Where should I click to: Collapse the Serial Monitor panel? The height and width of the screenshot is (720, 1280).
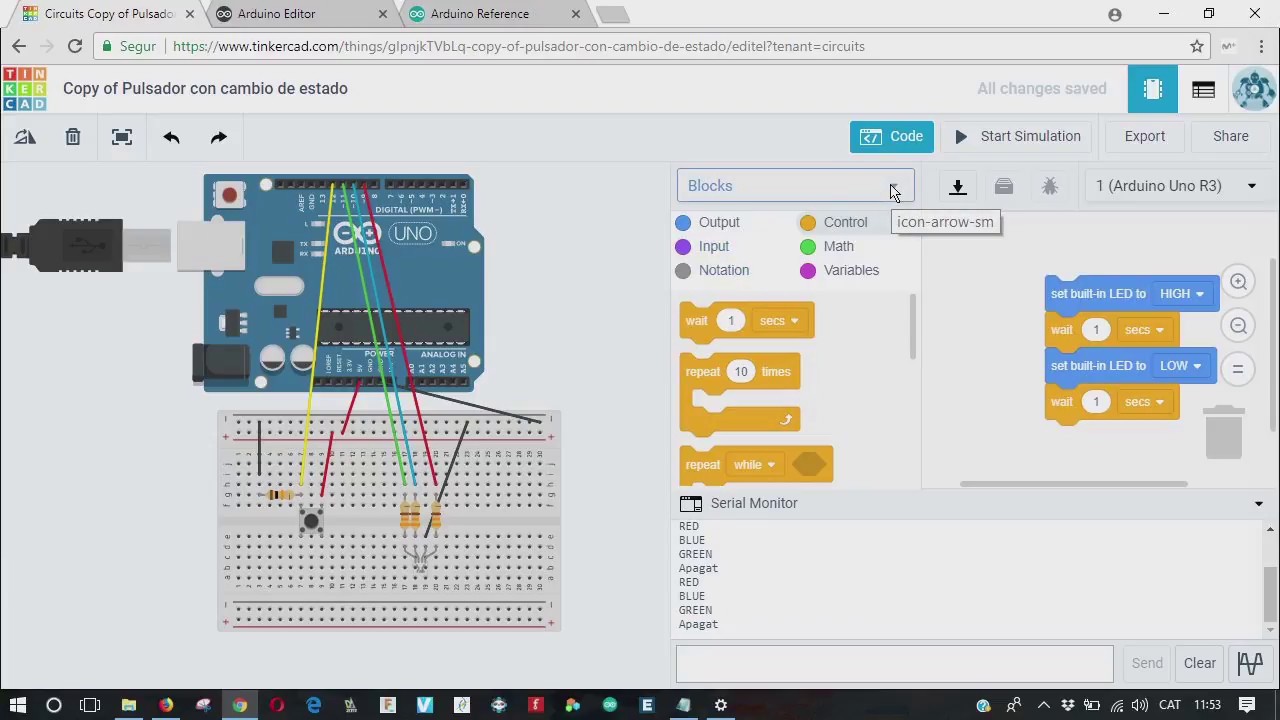tap(1259, 504)
